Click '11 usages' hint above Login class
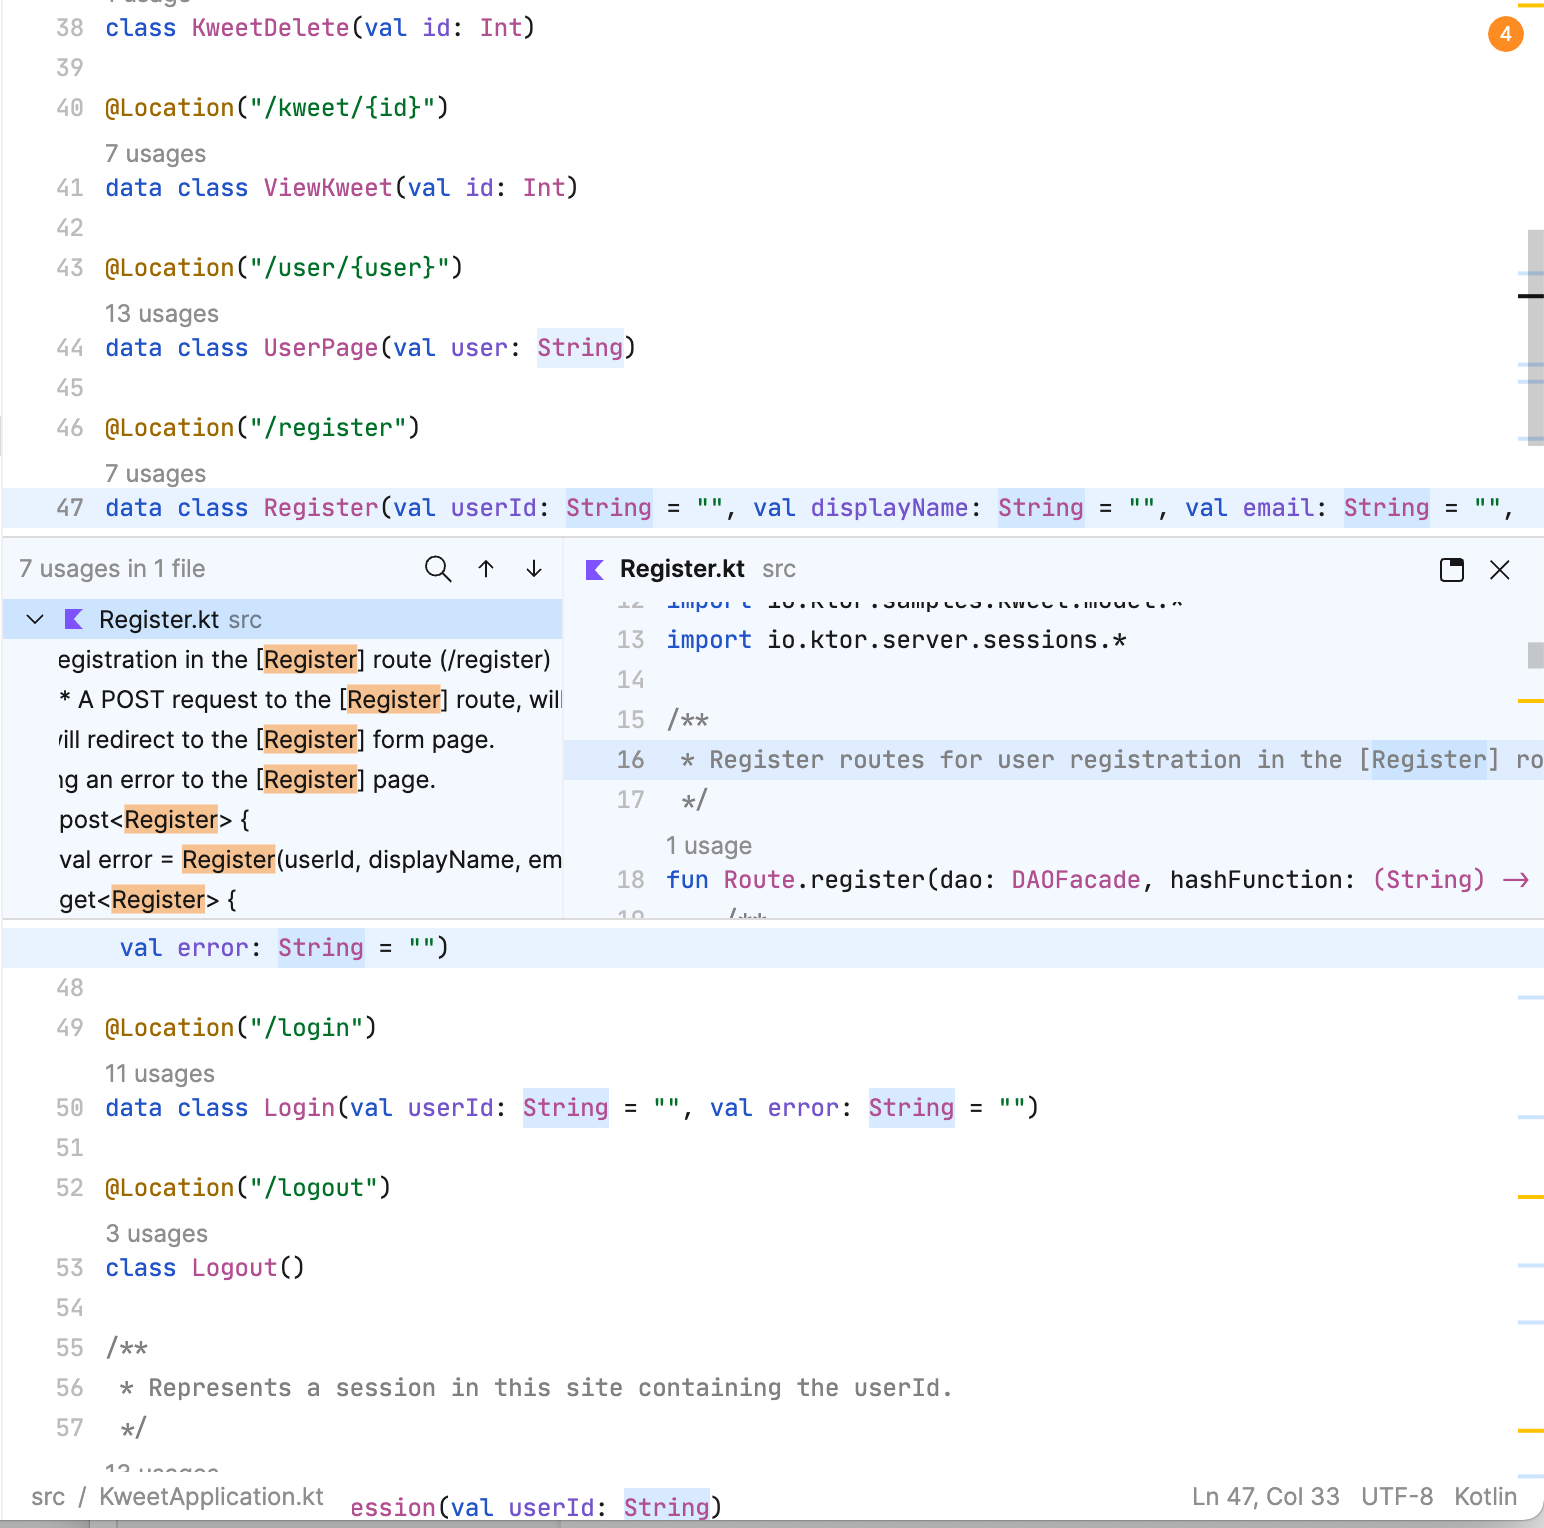Screen dimensions: 1544x1528 (160, 1074)
